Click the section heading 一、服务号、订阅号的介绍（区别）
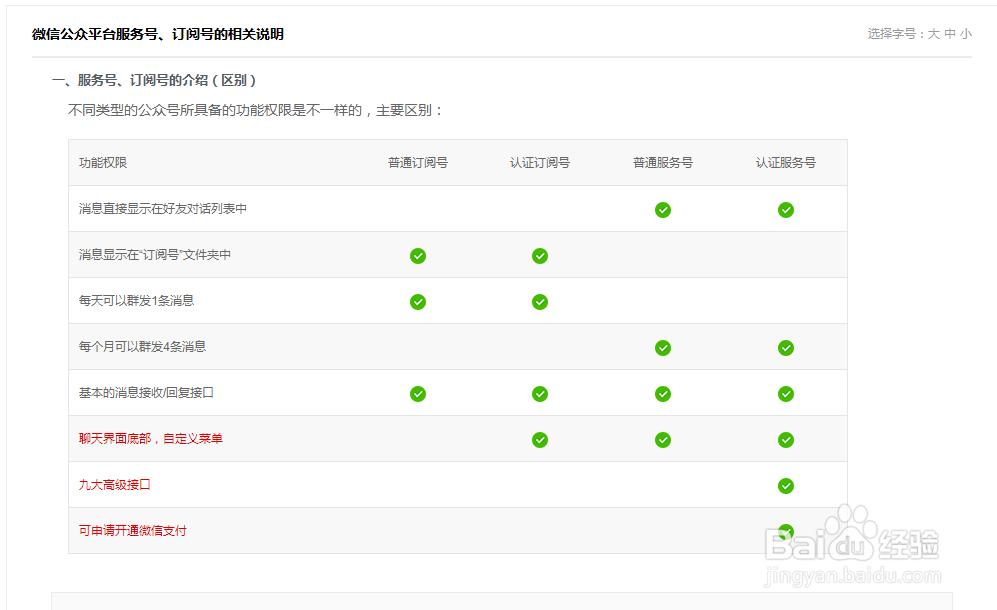The width and height of the screenshot is (997, 610). coord(155,80)
